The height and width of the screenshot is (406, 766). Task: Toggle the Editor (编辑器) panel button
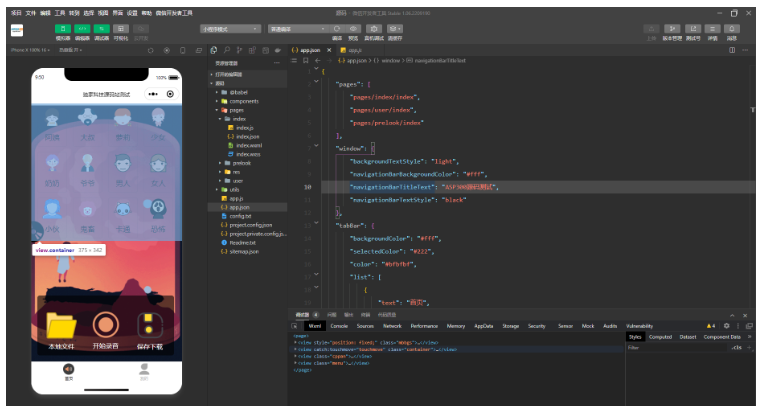tap(82, 29)
